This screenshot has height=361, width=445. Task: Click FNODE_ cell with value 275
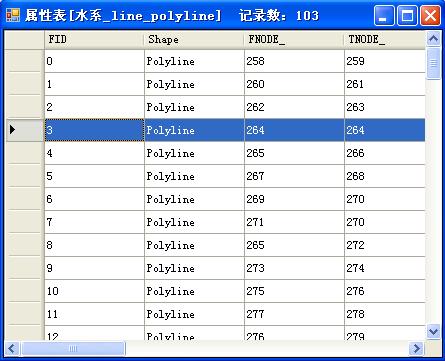pyautogui.click(x=294, y=291)
